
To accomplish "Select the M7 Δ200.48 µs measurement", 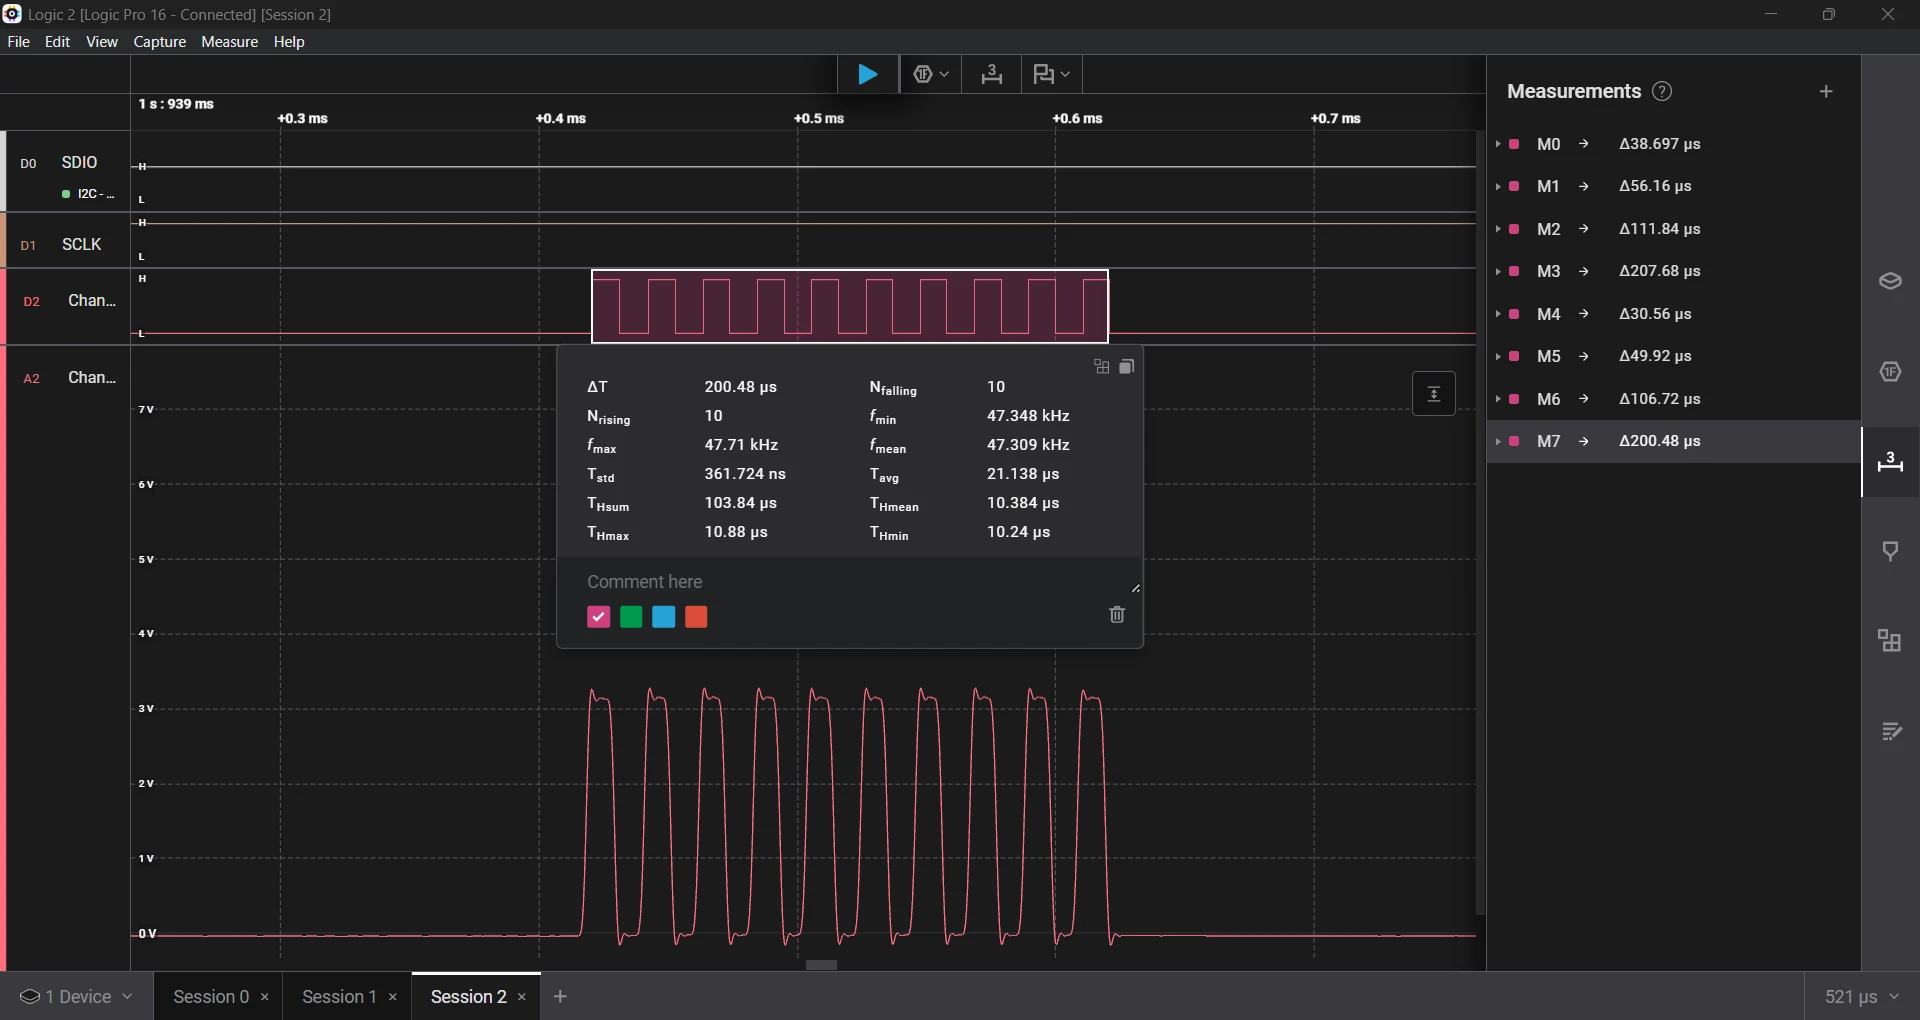I will tap(1659, 441).
